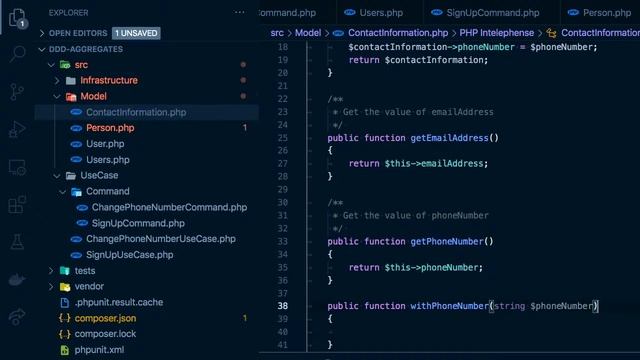
Task: Expand the tests folder chevron
Action: pyautogui.click(x=51, y=271)
